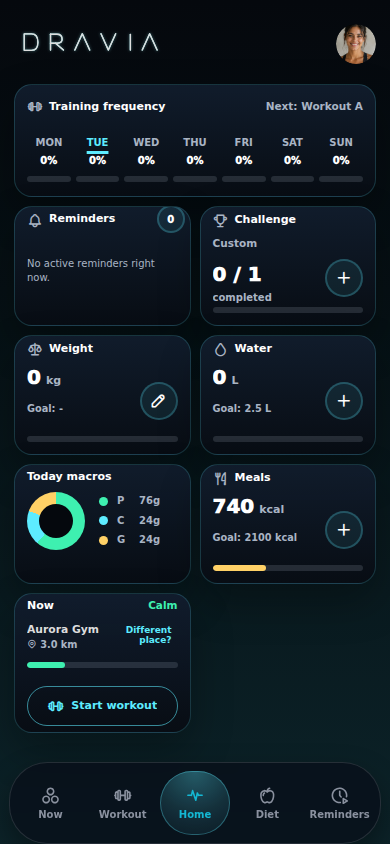
Task: Add a new Challenge completion with plus icon
Action: (x=344, y=278)
